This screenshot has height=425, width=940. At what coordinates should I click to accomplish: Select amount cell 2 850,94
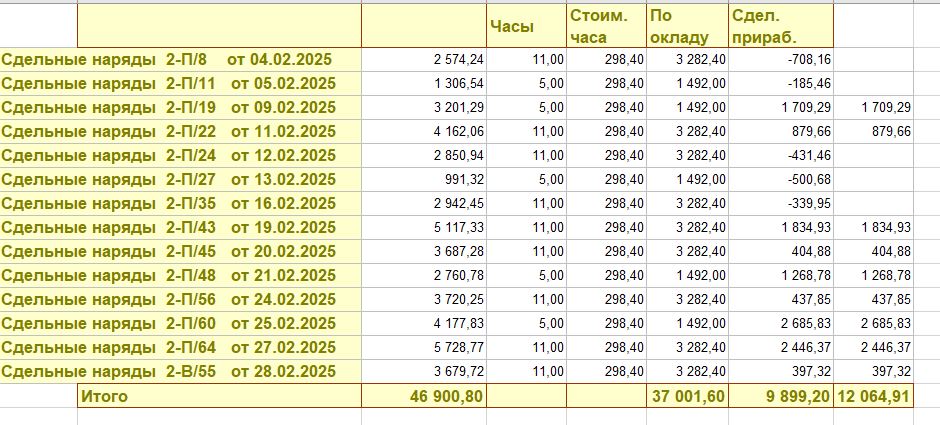click(x=424, y=156)
